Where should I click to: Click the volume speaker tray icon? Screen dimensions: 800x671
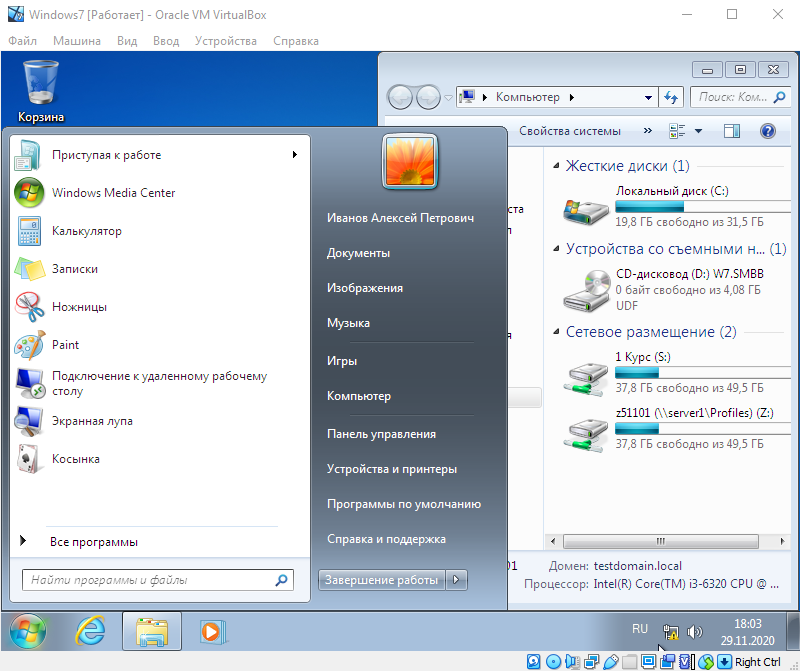(x=695, y=632)
